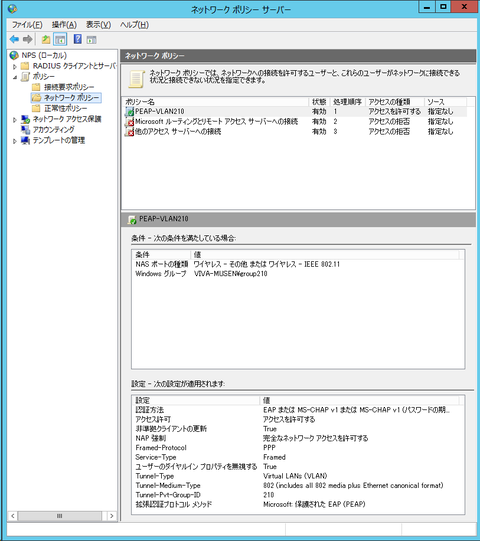Screen dimensions: 480x541
Task: Click the ポリシー node icon
Action: pyautogui.click(x=25, y=77)
